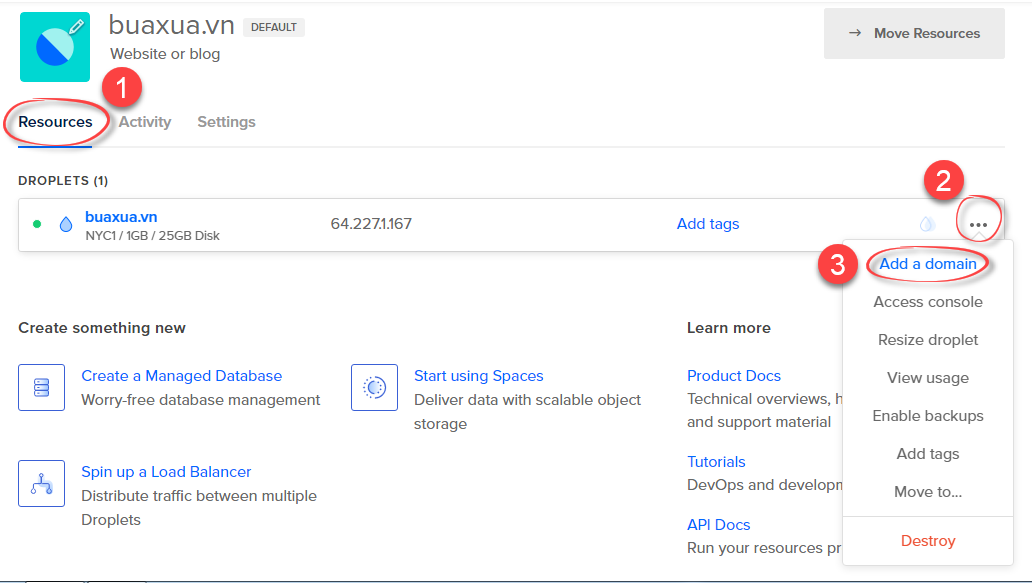Click the buaxua.vn project avatar icon
This screenshot has width=1032, height=583.
[x=55, y=47]
